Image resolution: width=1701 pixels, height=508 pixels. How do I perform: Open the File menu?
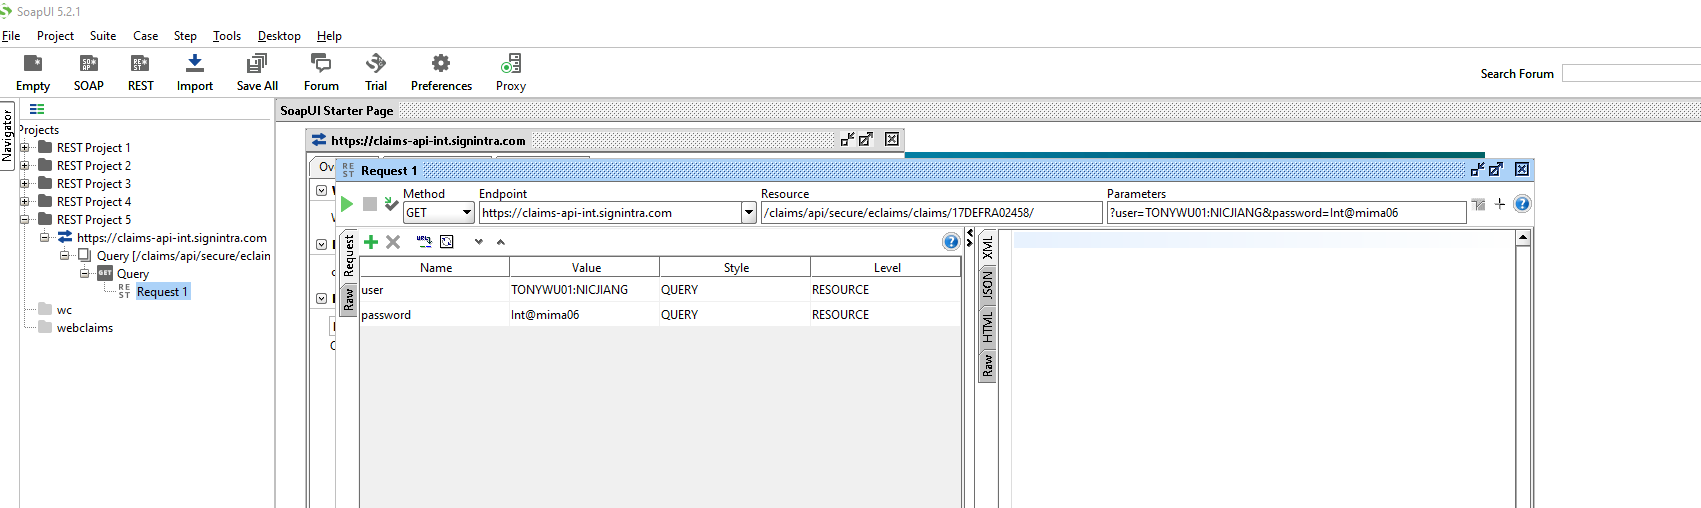pyautogui.click(x=11, y=36)
